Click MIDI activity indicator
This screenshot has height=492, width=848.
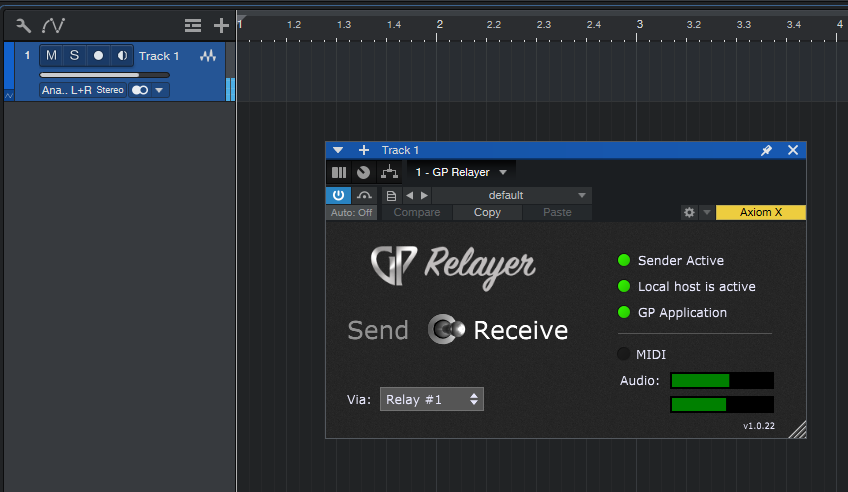[x=624, y=354]
